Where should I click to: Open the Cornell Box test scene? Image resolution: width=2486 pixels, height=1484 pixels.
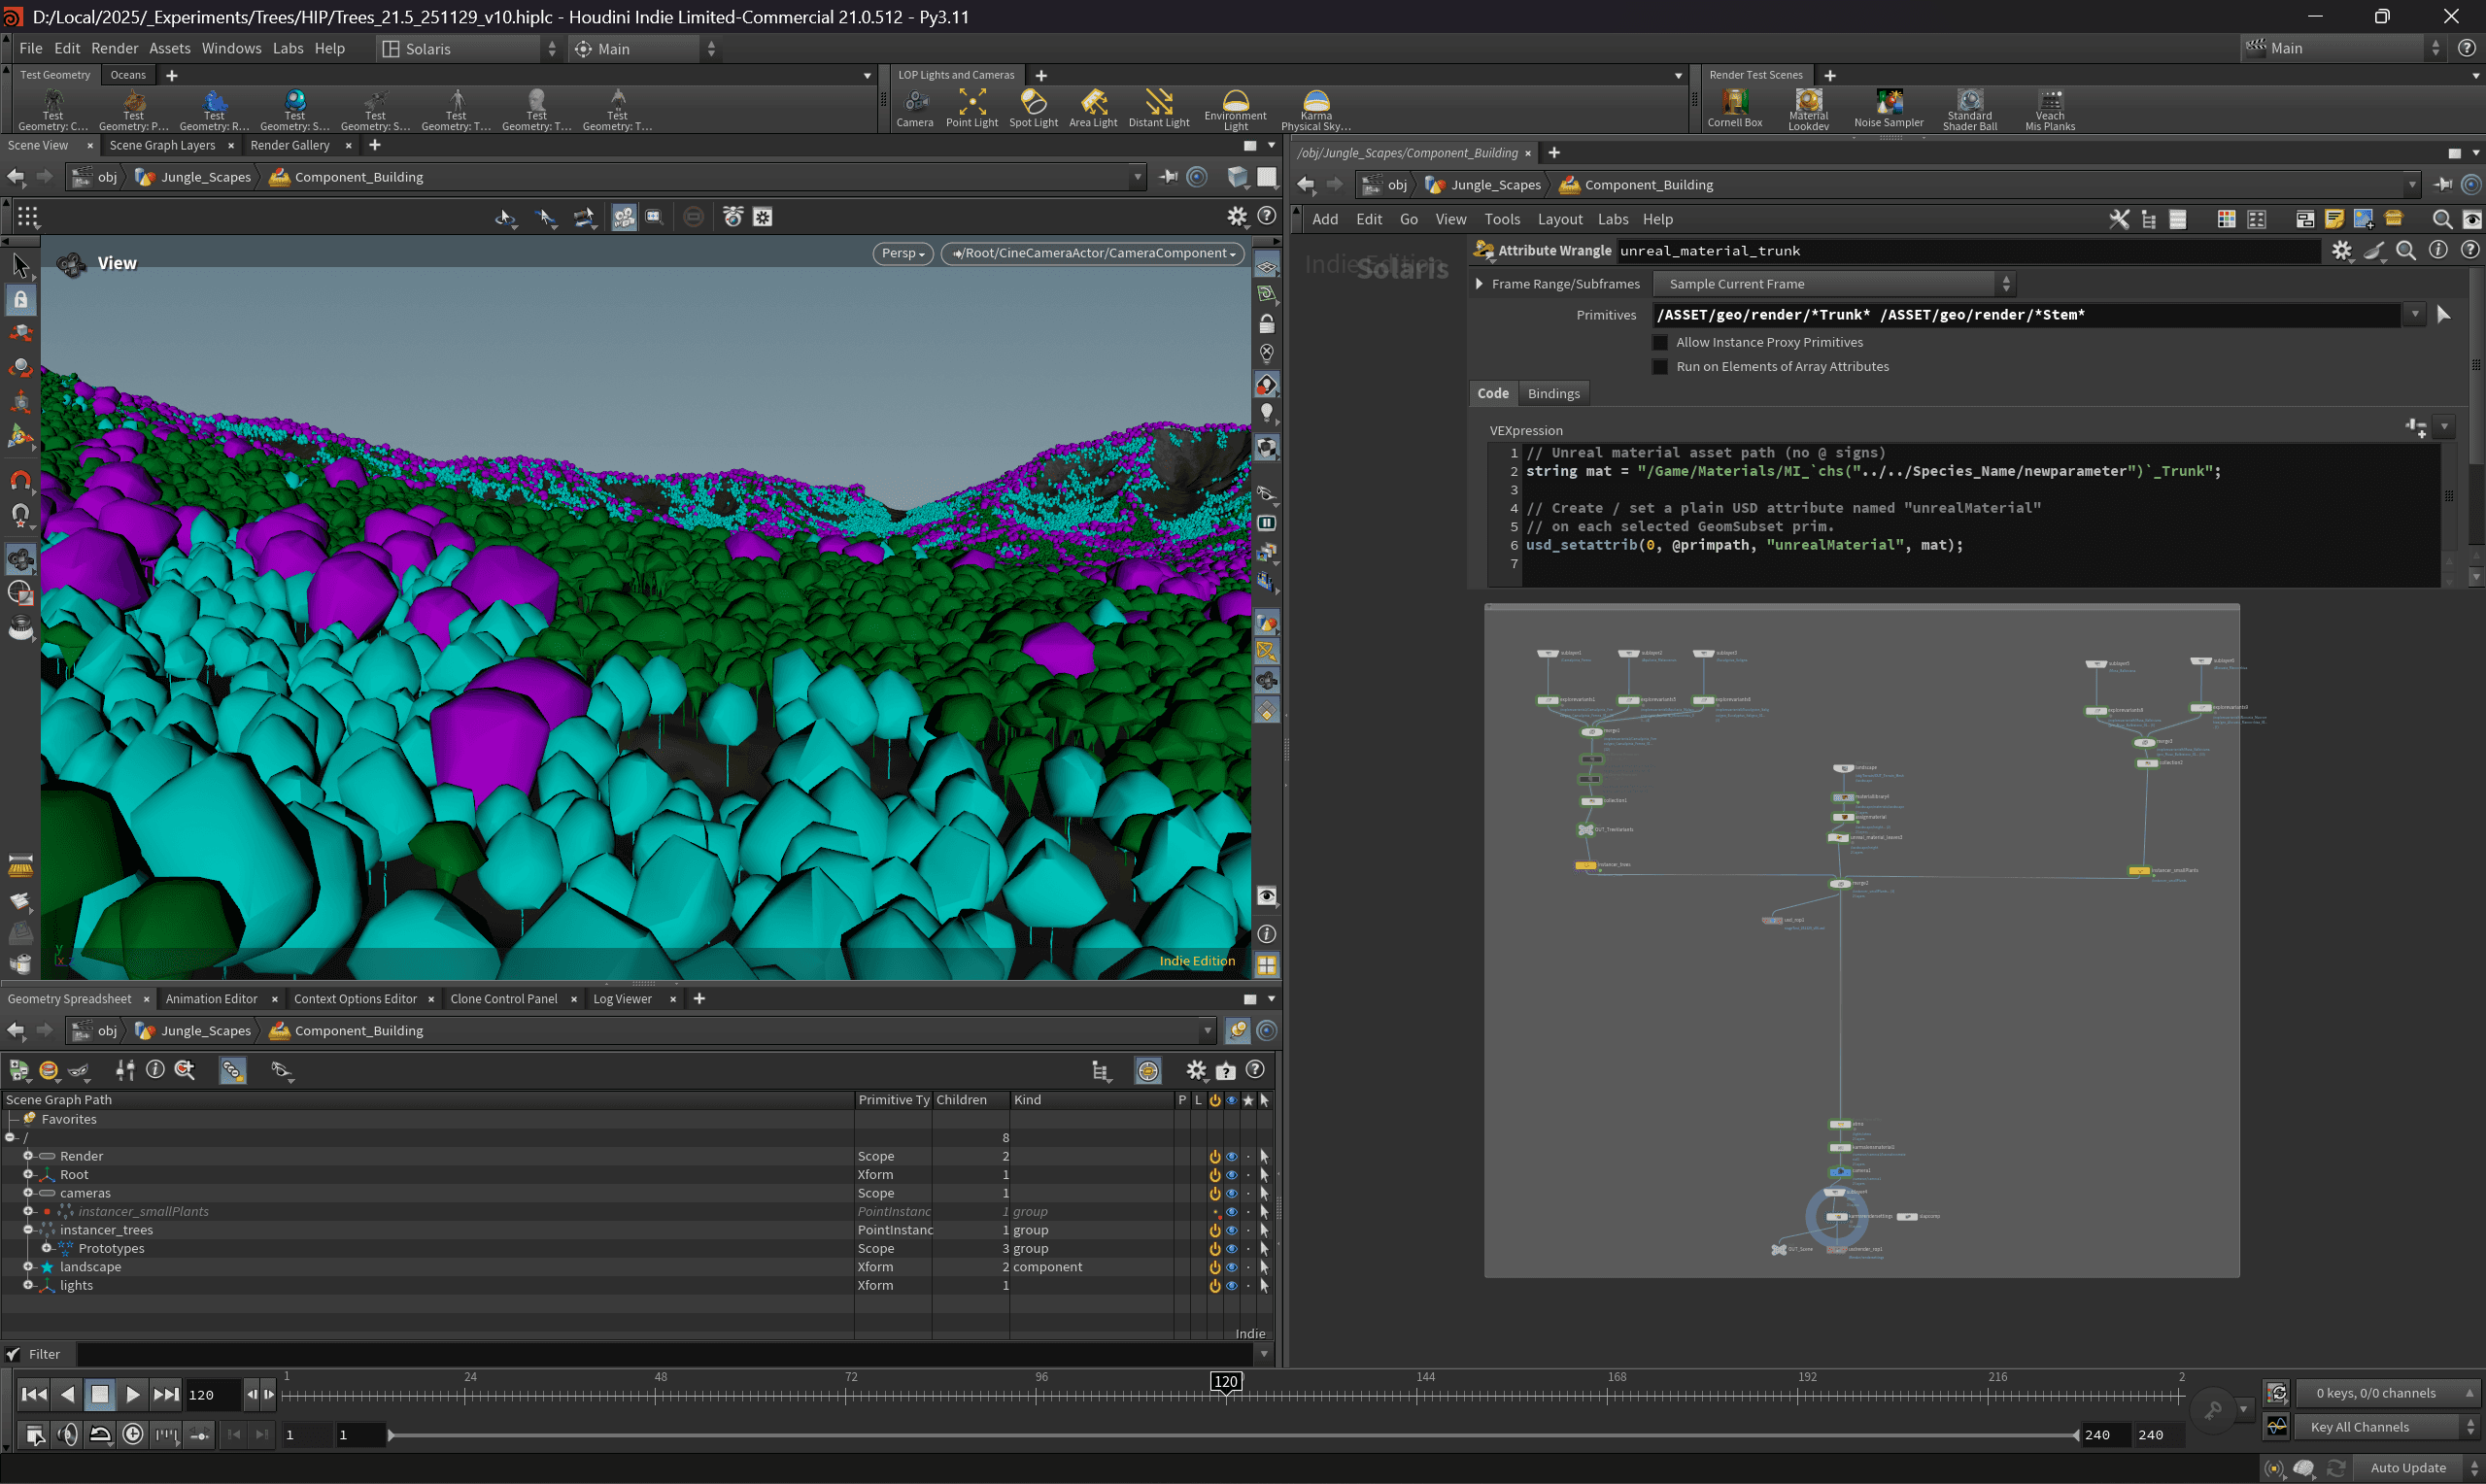coord(1734,107)
